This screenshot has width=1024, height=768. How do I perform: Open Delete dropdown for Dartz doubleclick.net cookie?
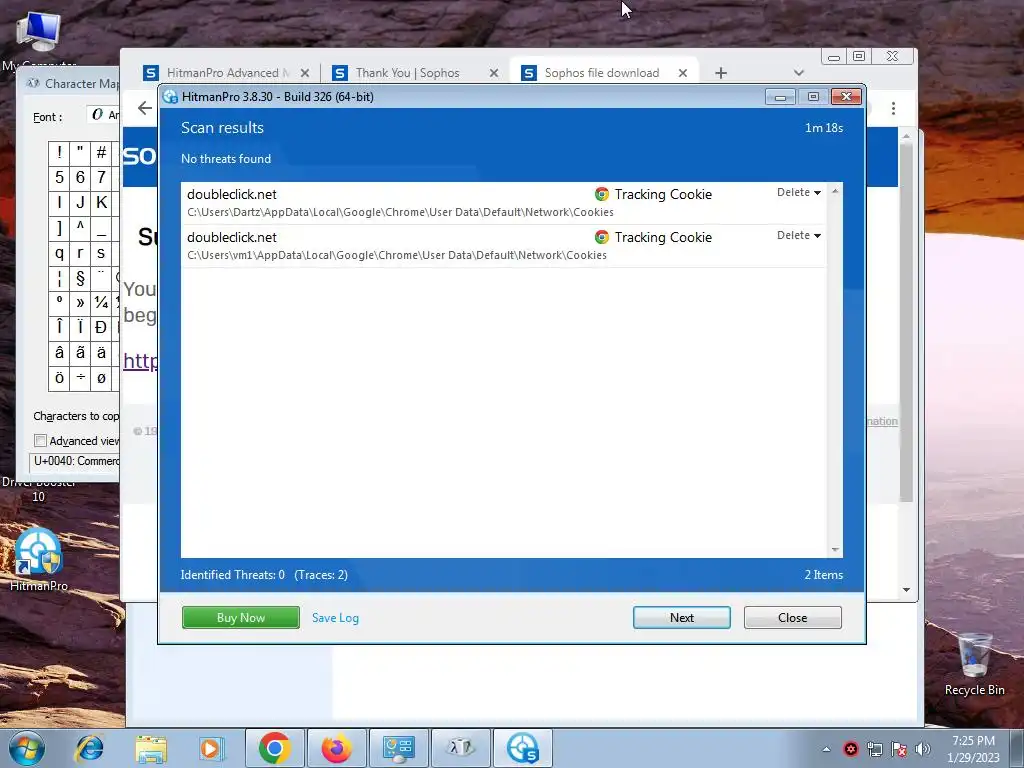pyautogui.click(x=799, y=192)
